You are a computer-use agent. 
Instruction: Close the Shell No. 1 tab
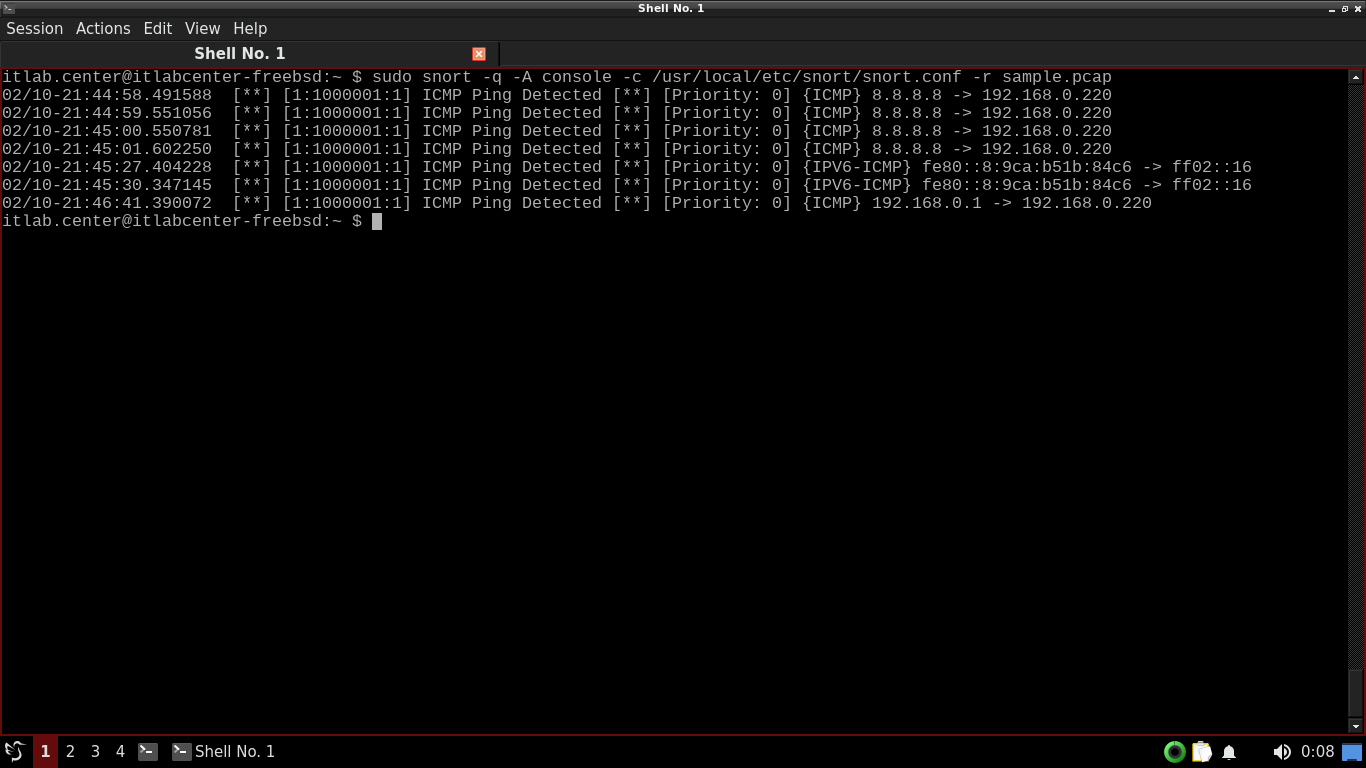[479, 54]
